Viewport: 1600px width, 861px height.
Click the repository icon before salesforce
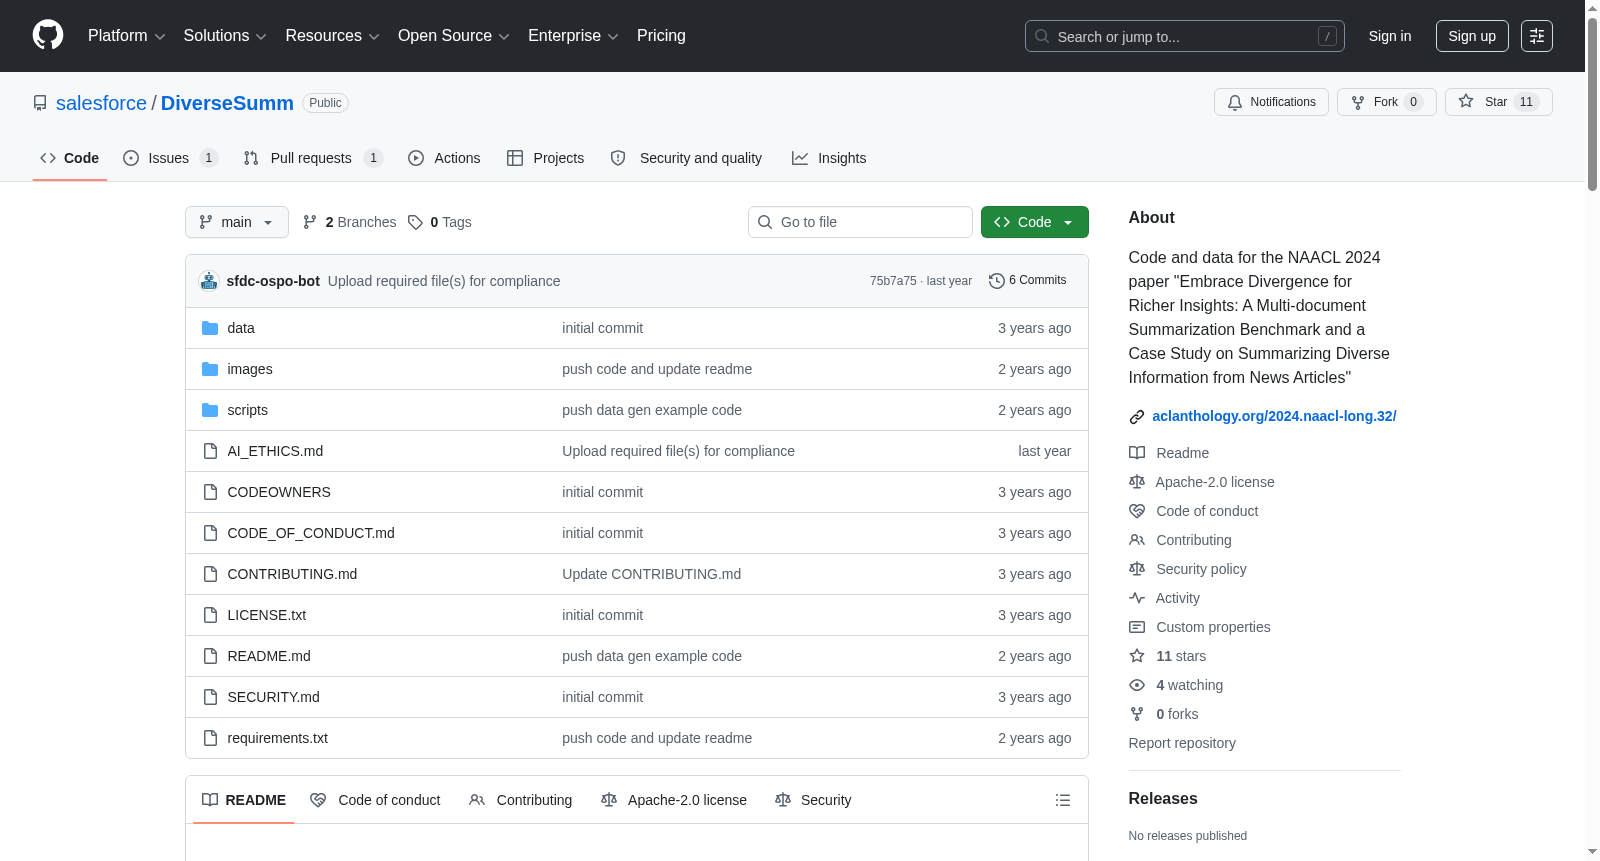pyautogui.click(x=40, y=103)
